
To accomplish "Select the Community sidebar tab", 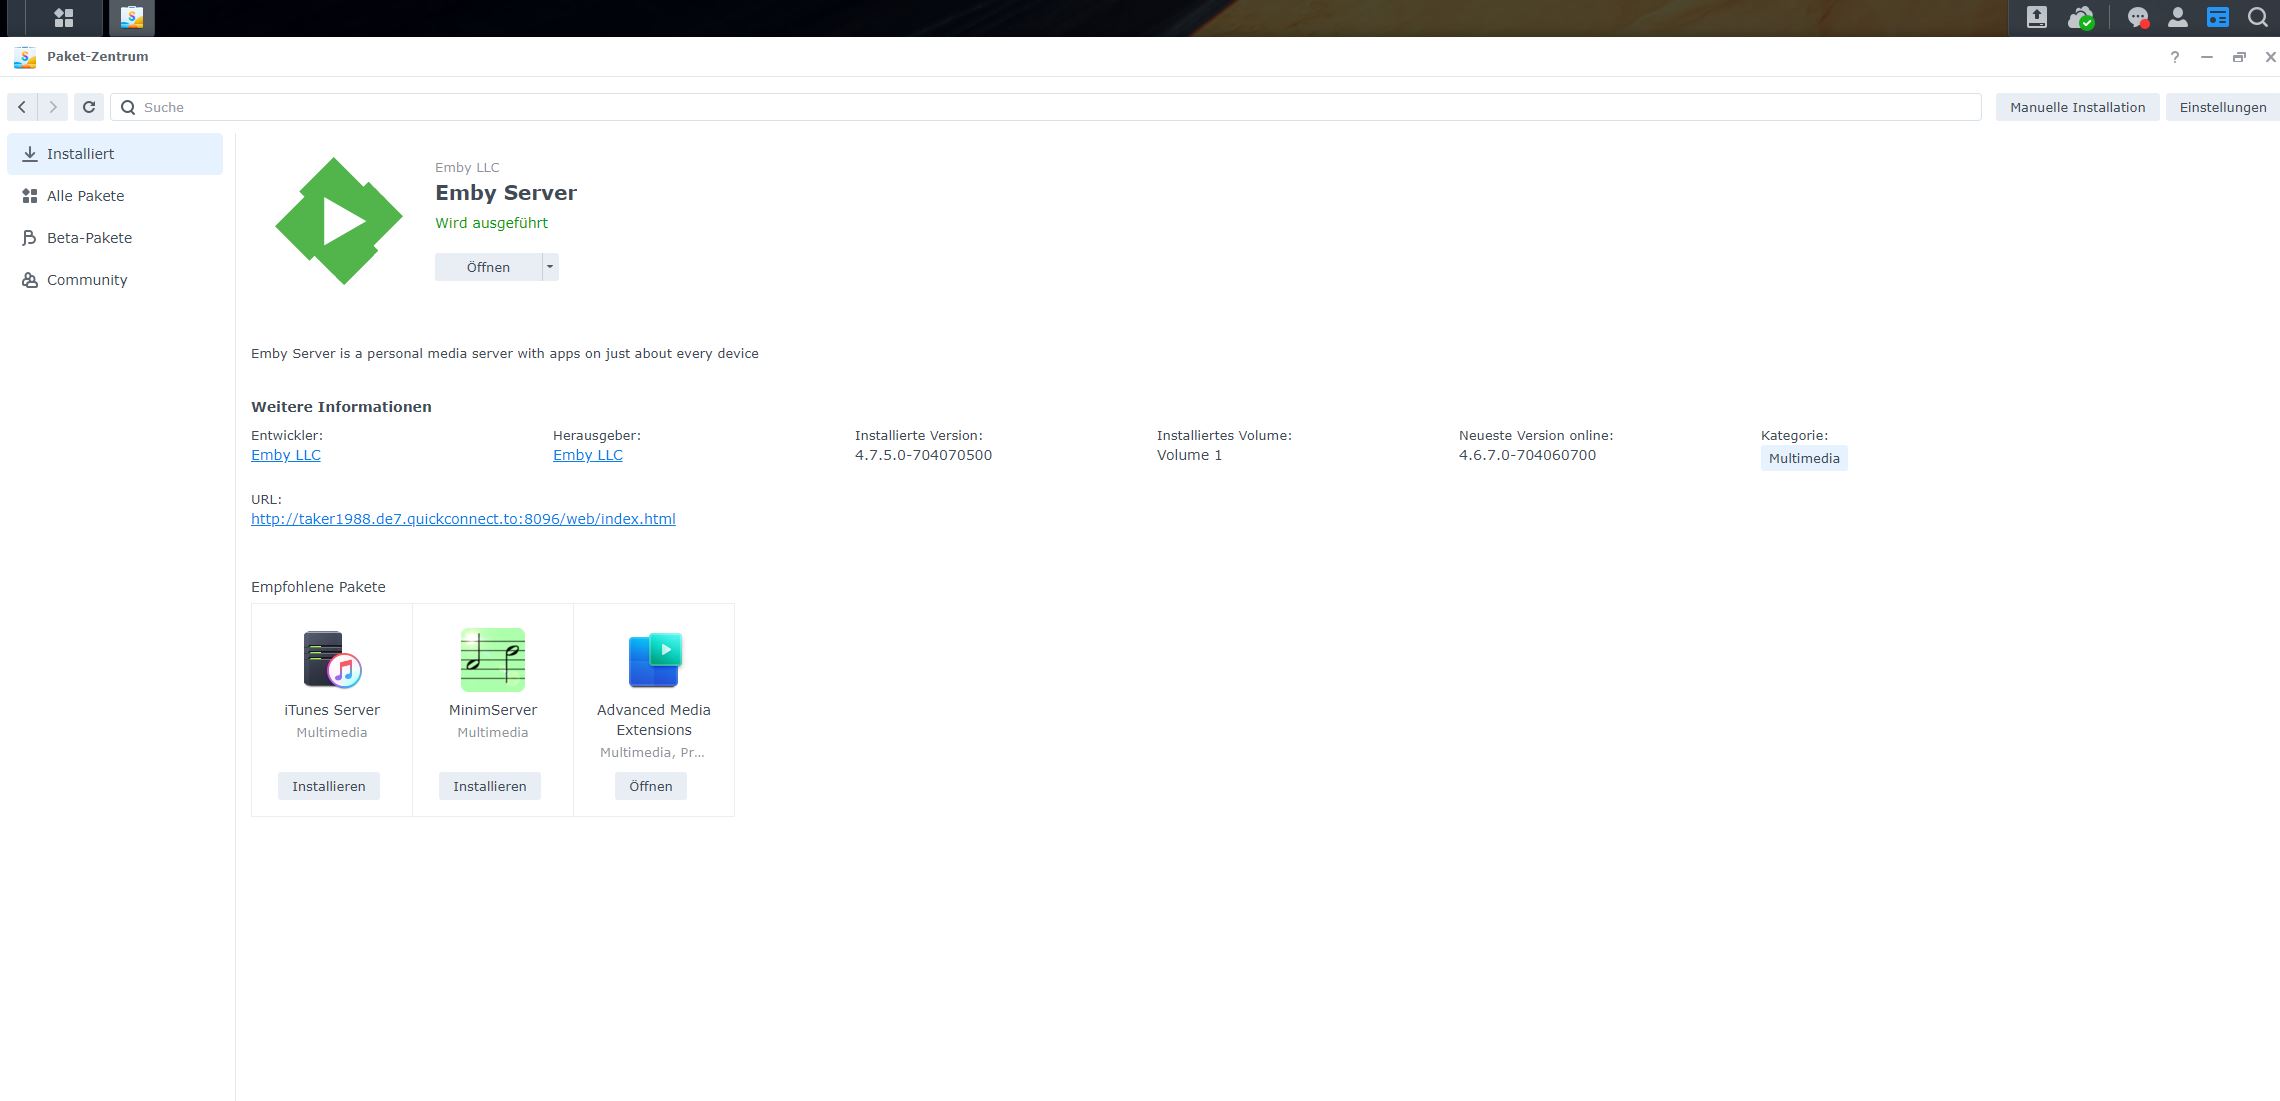I will coord(115,280).
